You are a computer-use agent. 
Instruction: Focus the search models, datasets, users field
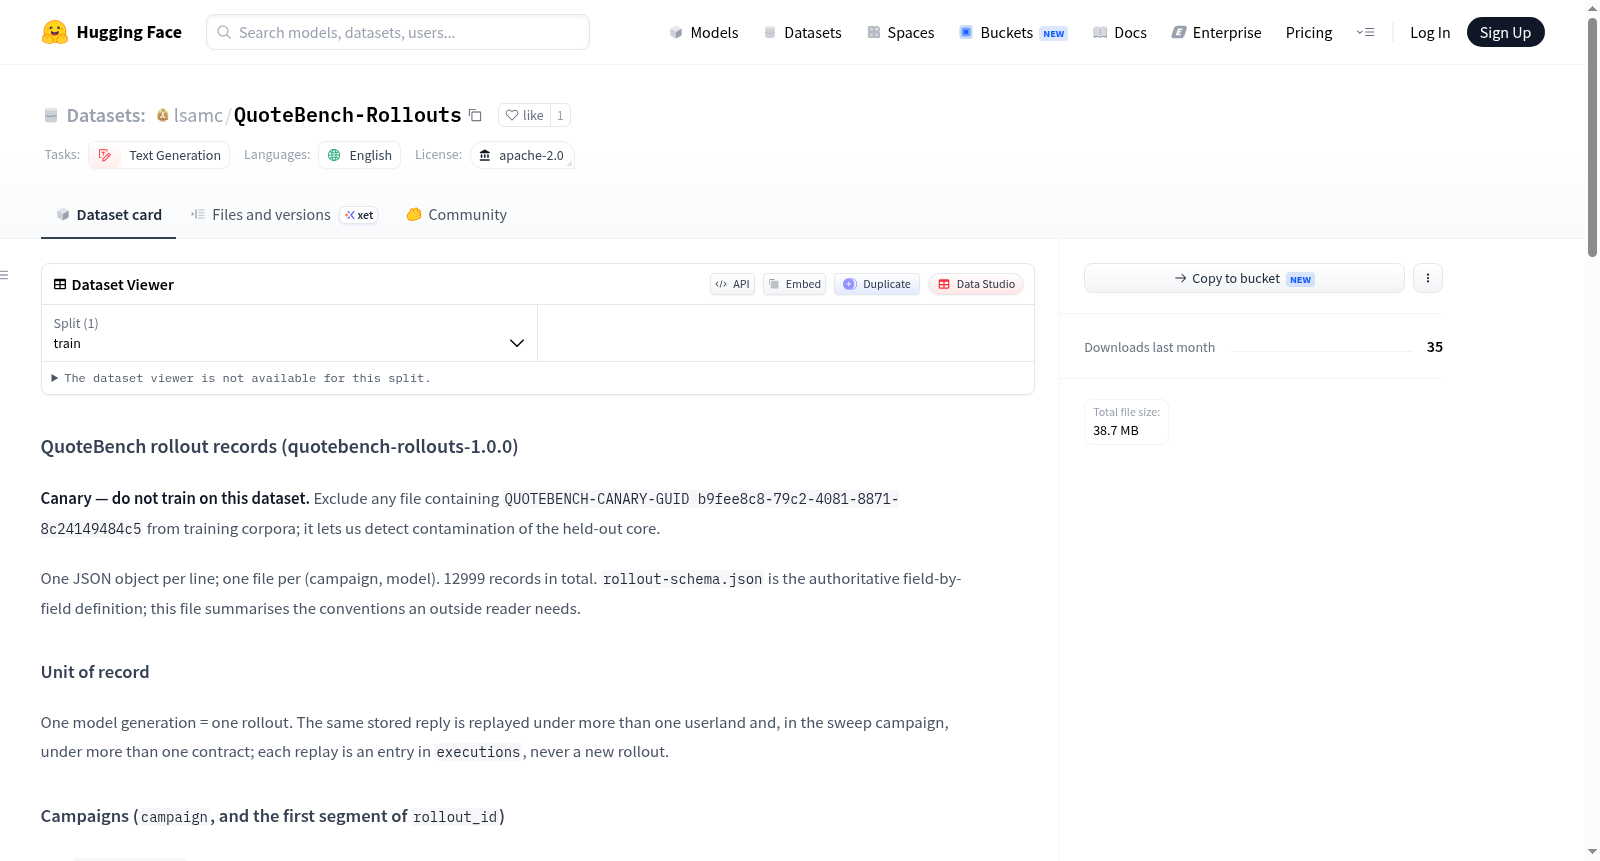[x=398, y=32]
